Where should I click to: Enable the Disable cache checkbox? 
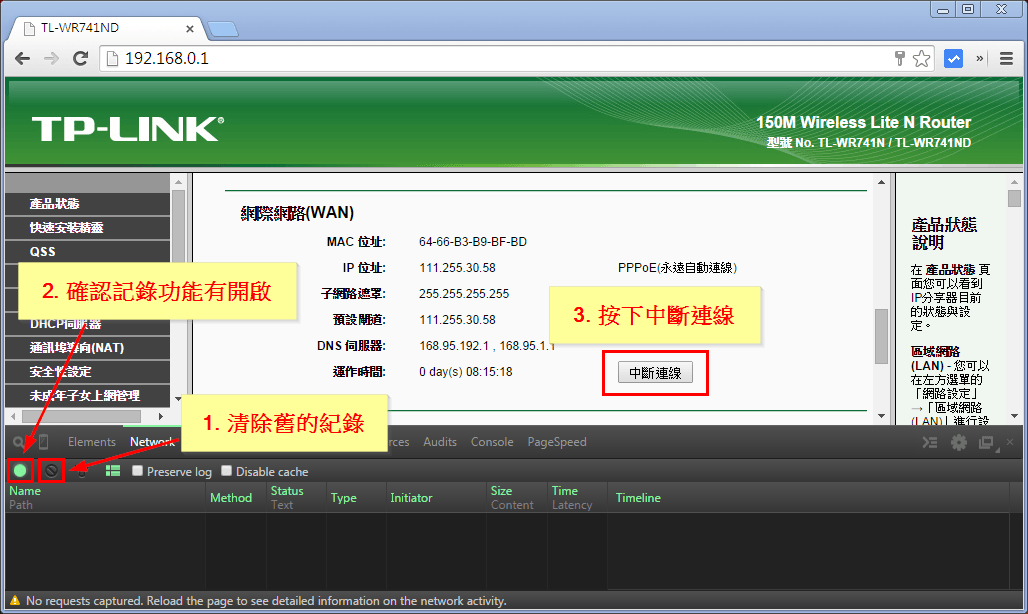tap(226, 470)
